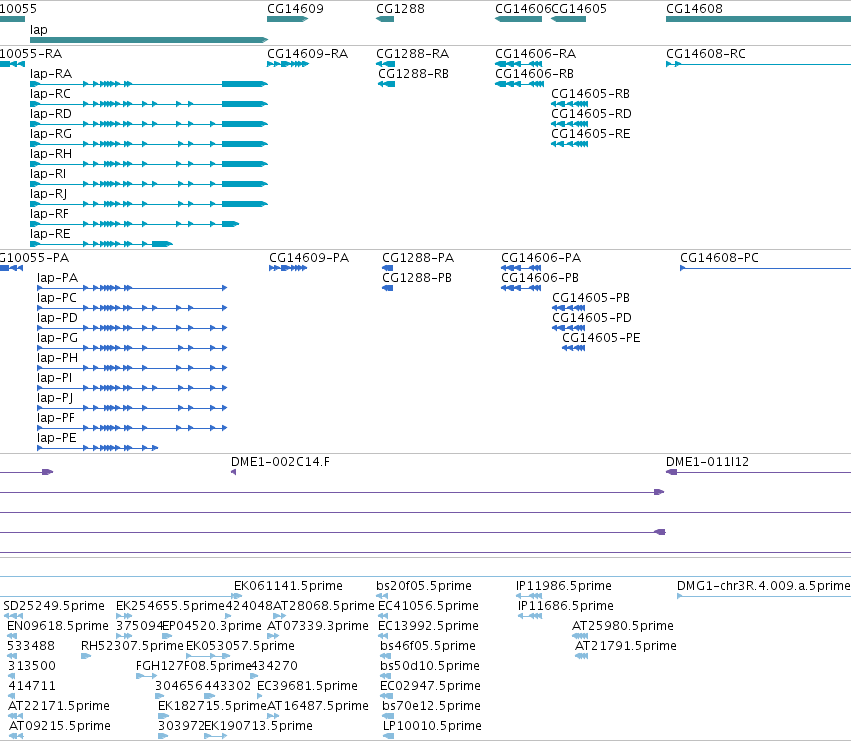Click the AT16487.5prime EST label

pos(317,706)
